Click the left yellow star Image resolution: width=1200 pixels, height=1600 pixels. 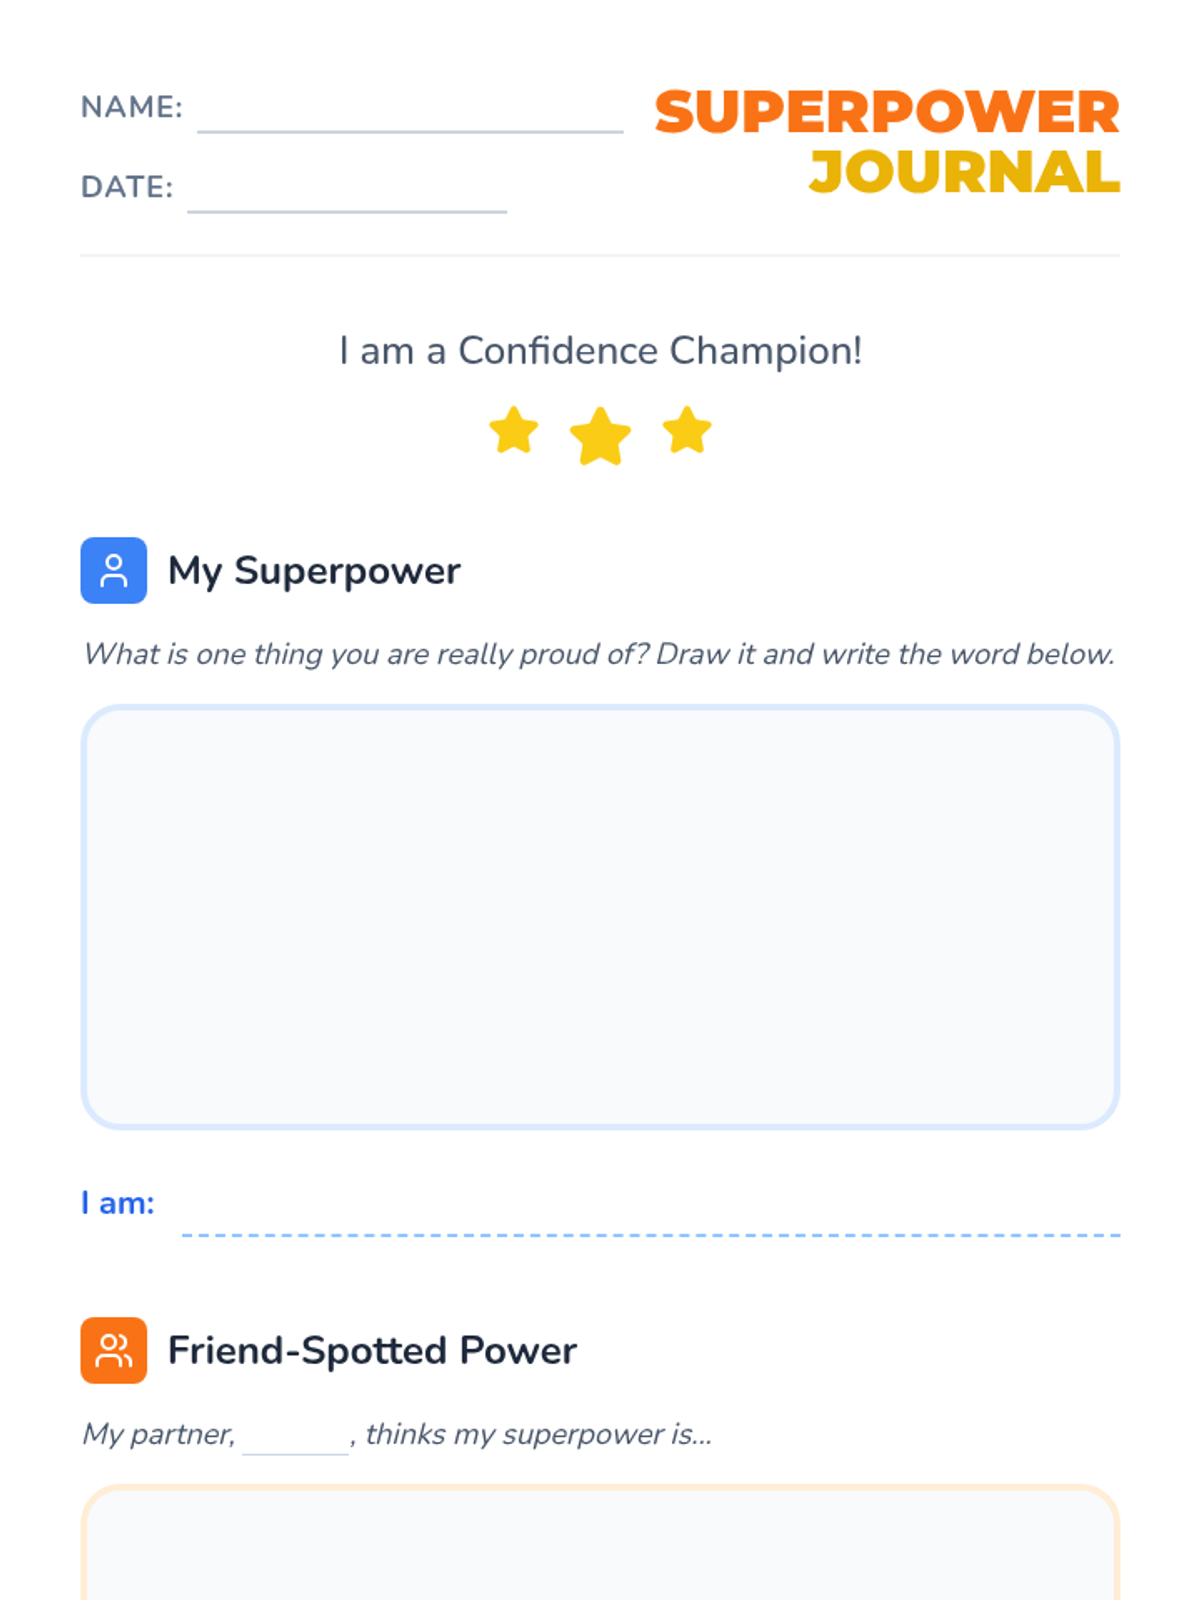[514, 431]
